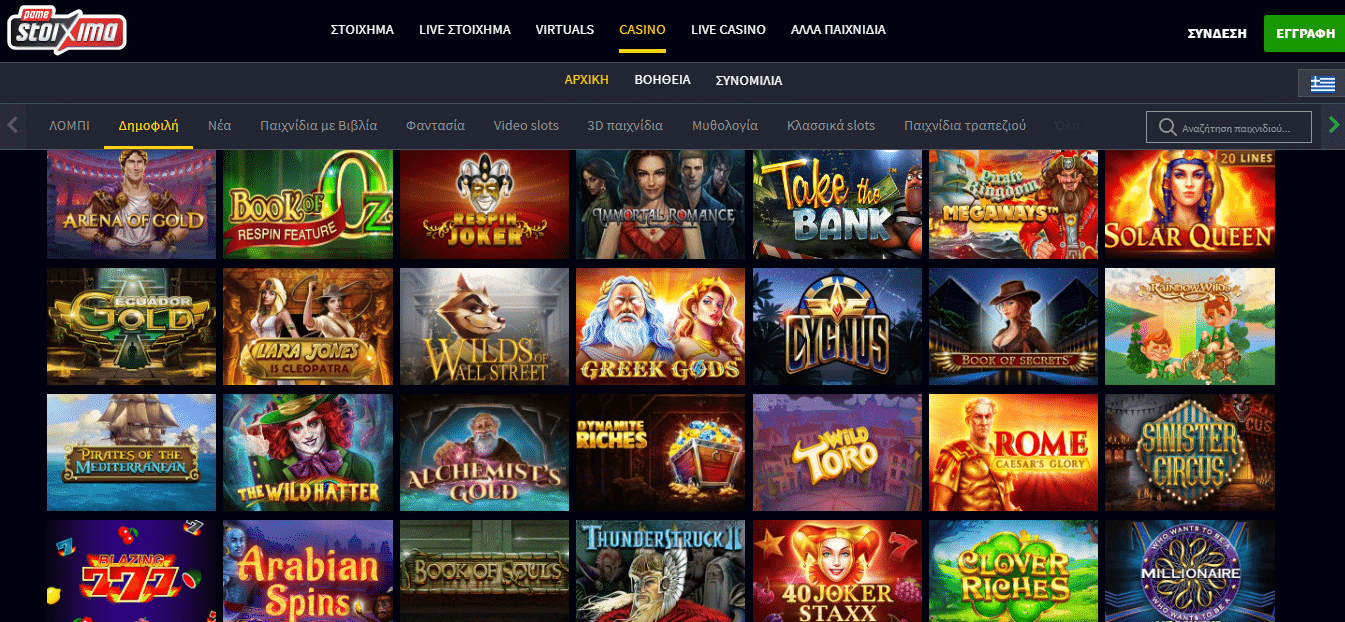Image resolution: width=1345 pixels, height=622 pixels.
Task: Open the Book of Oz game
Action: click(308, 204)
